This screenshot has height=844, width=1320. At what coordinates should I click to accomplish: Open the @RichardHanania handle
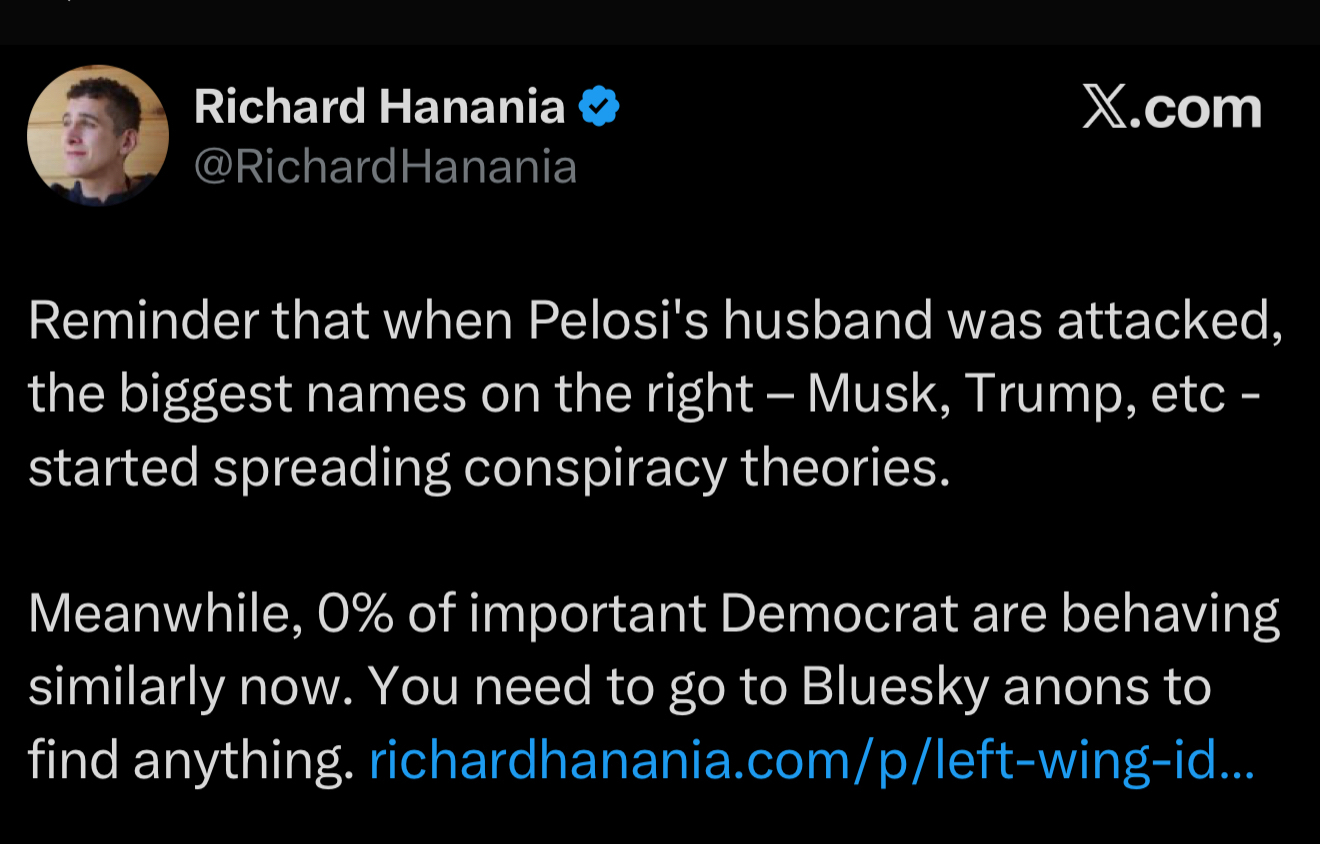pyautogui.click(x=385, y=167)
